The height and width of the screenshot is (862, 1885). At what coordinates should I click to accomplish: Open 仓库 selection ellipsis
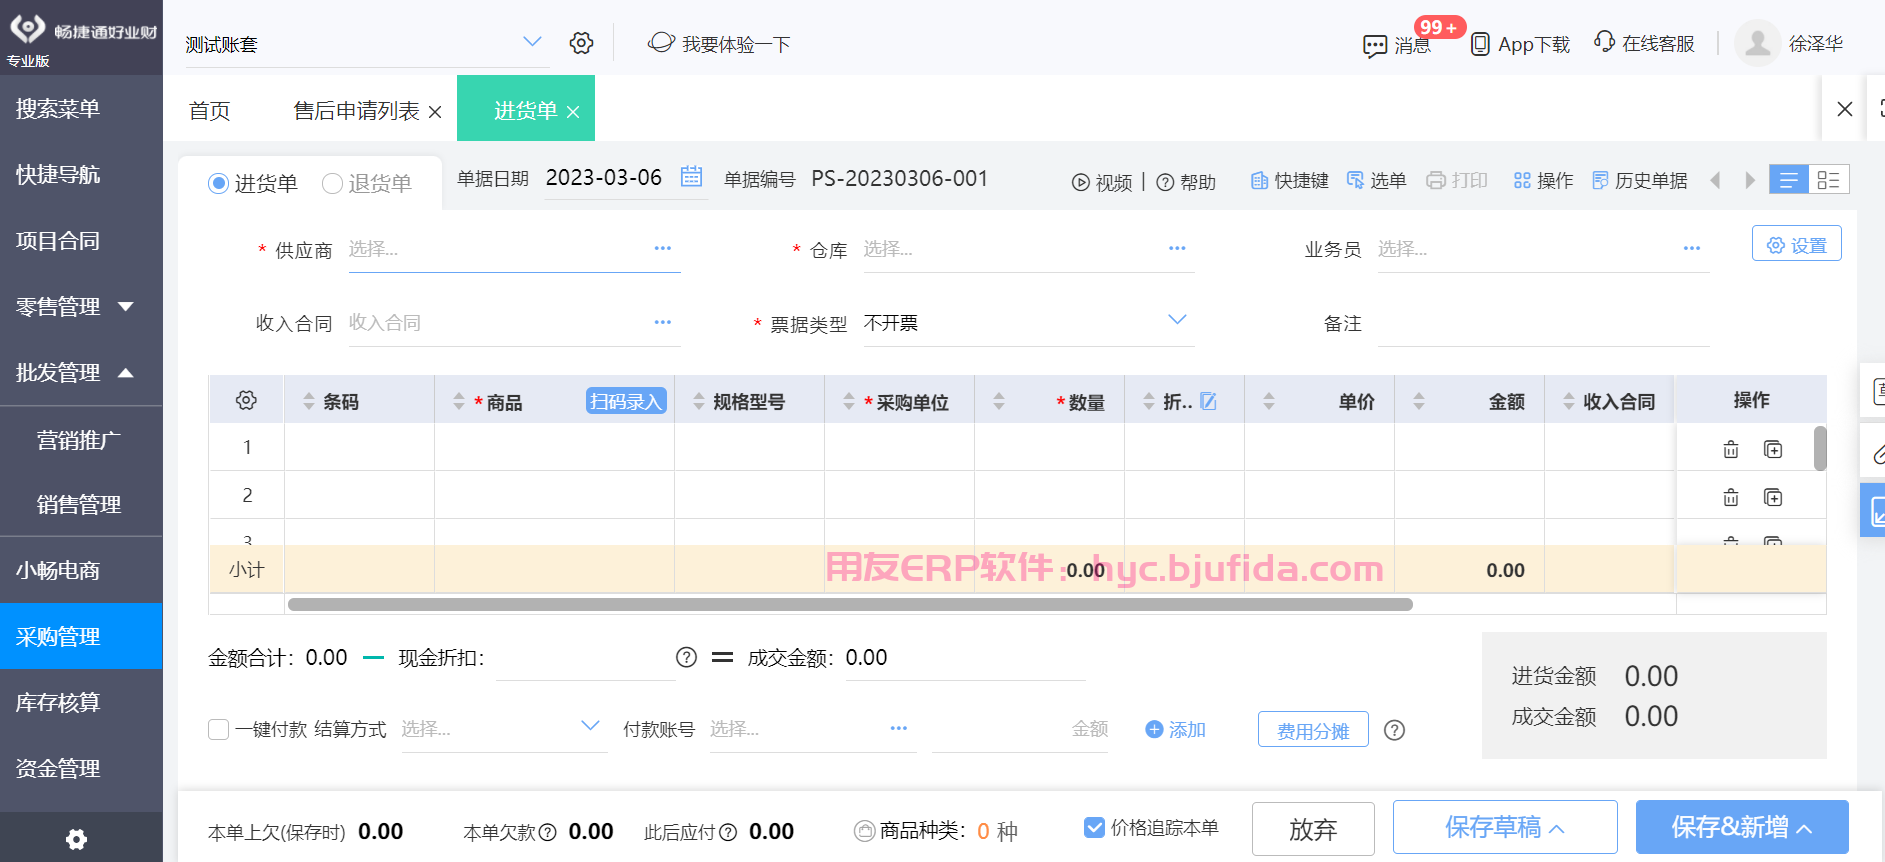[x=1177, y=248]
